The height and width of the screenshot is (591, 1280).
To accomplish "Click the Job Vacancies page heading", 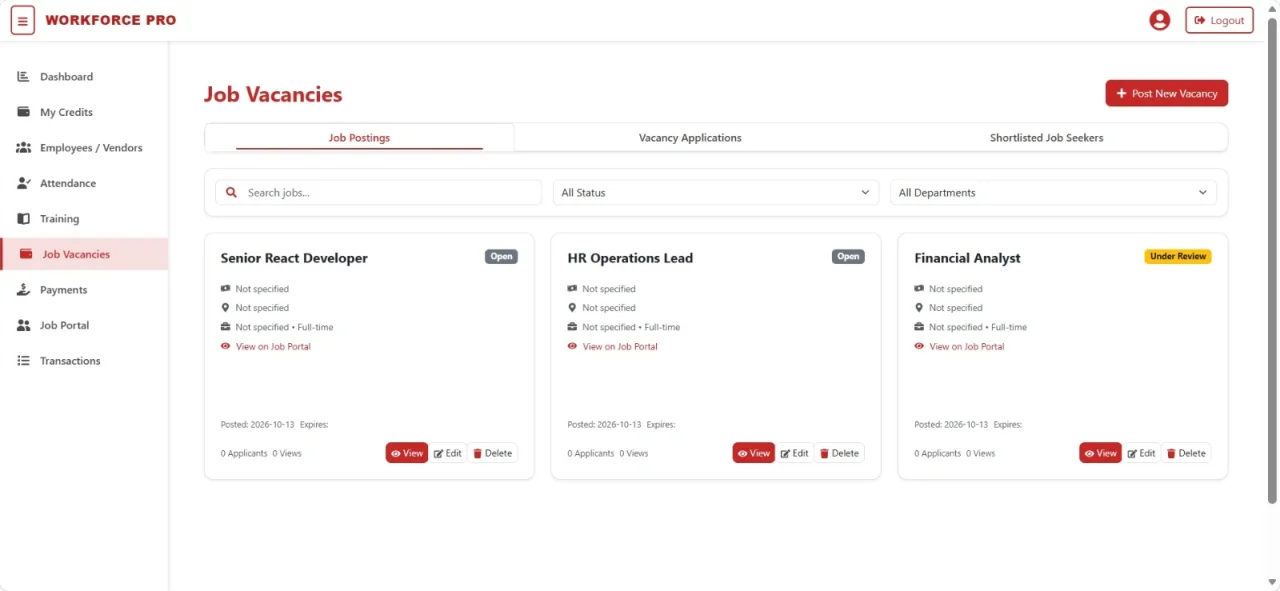I will coord(273,95).
